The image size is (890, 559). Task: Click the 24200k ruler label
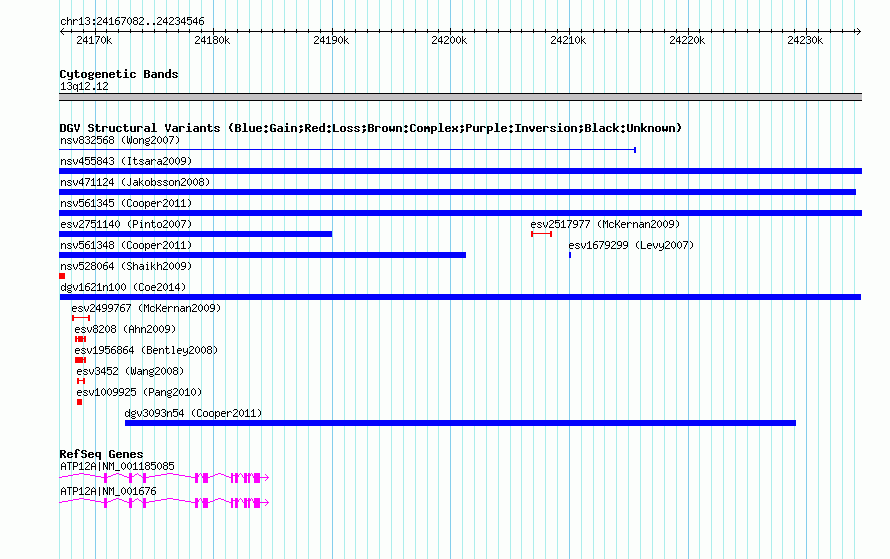click(x=450, y=40)
